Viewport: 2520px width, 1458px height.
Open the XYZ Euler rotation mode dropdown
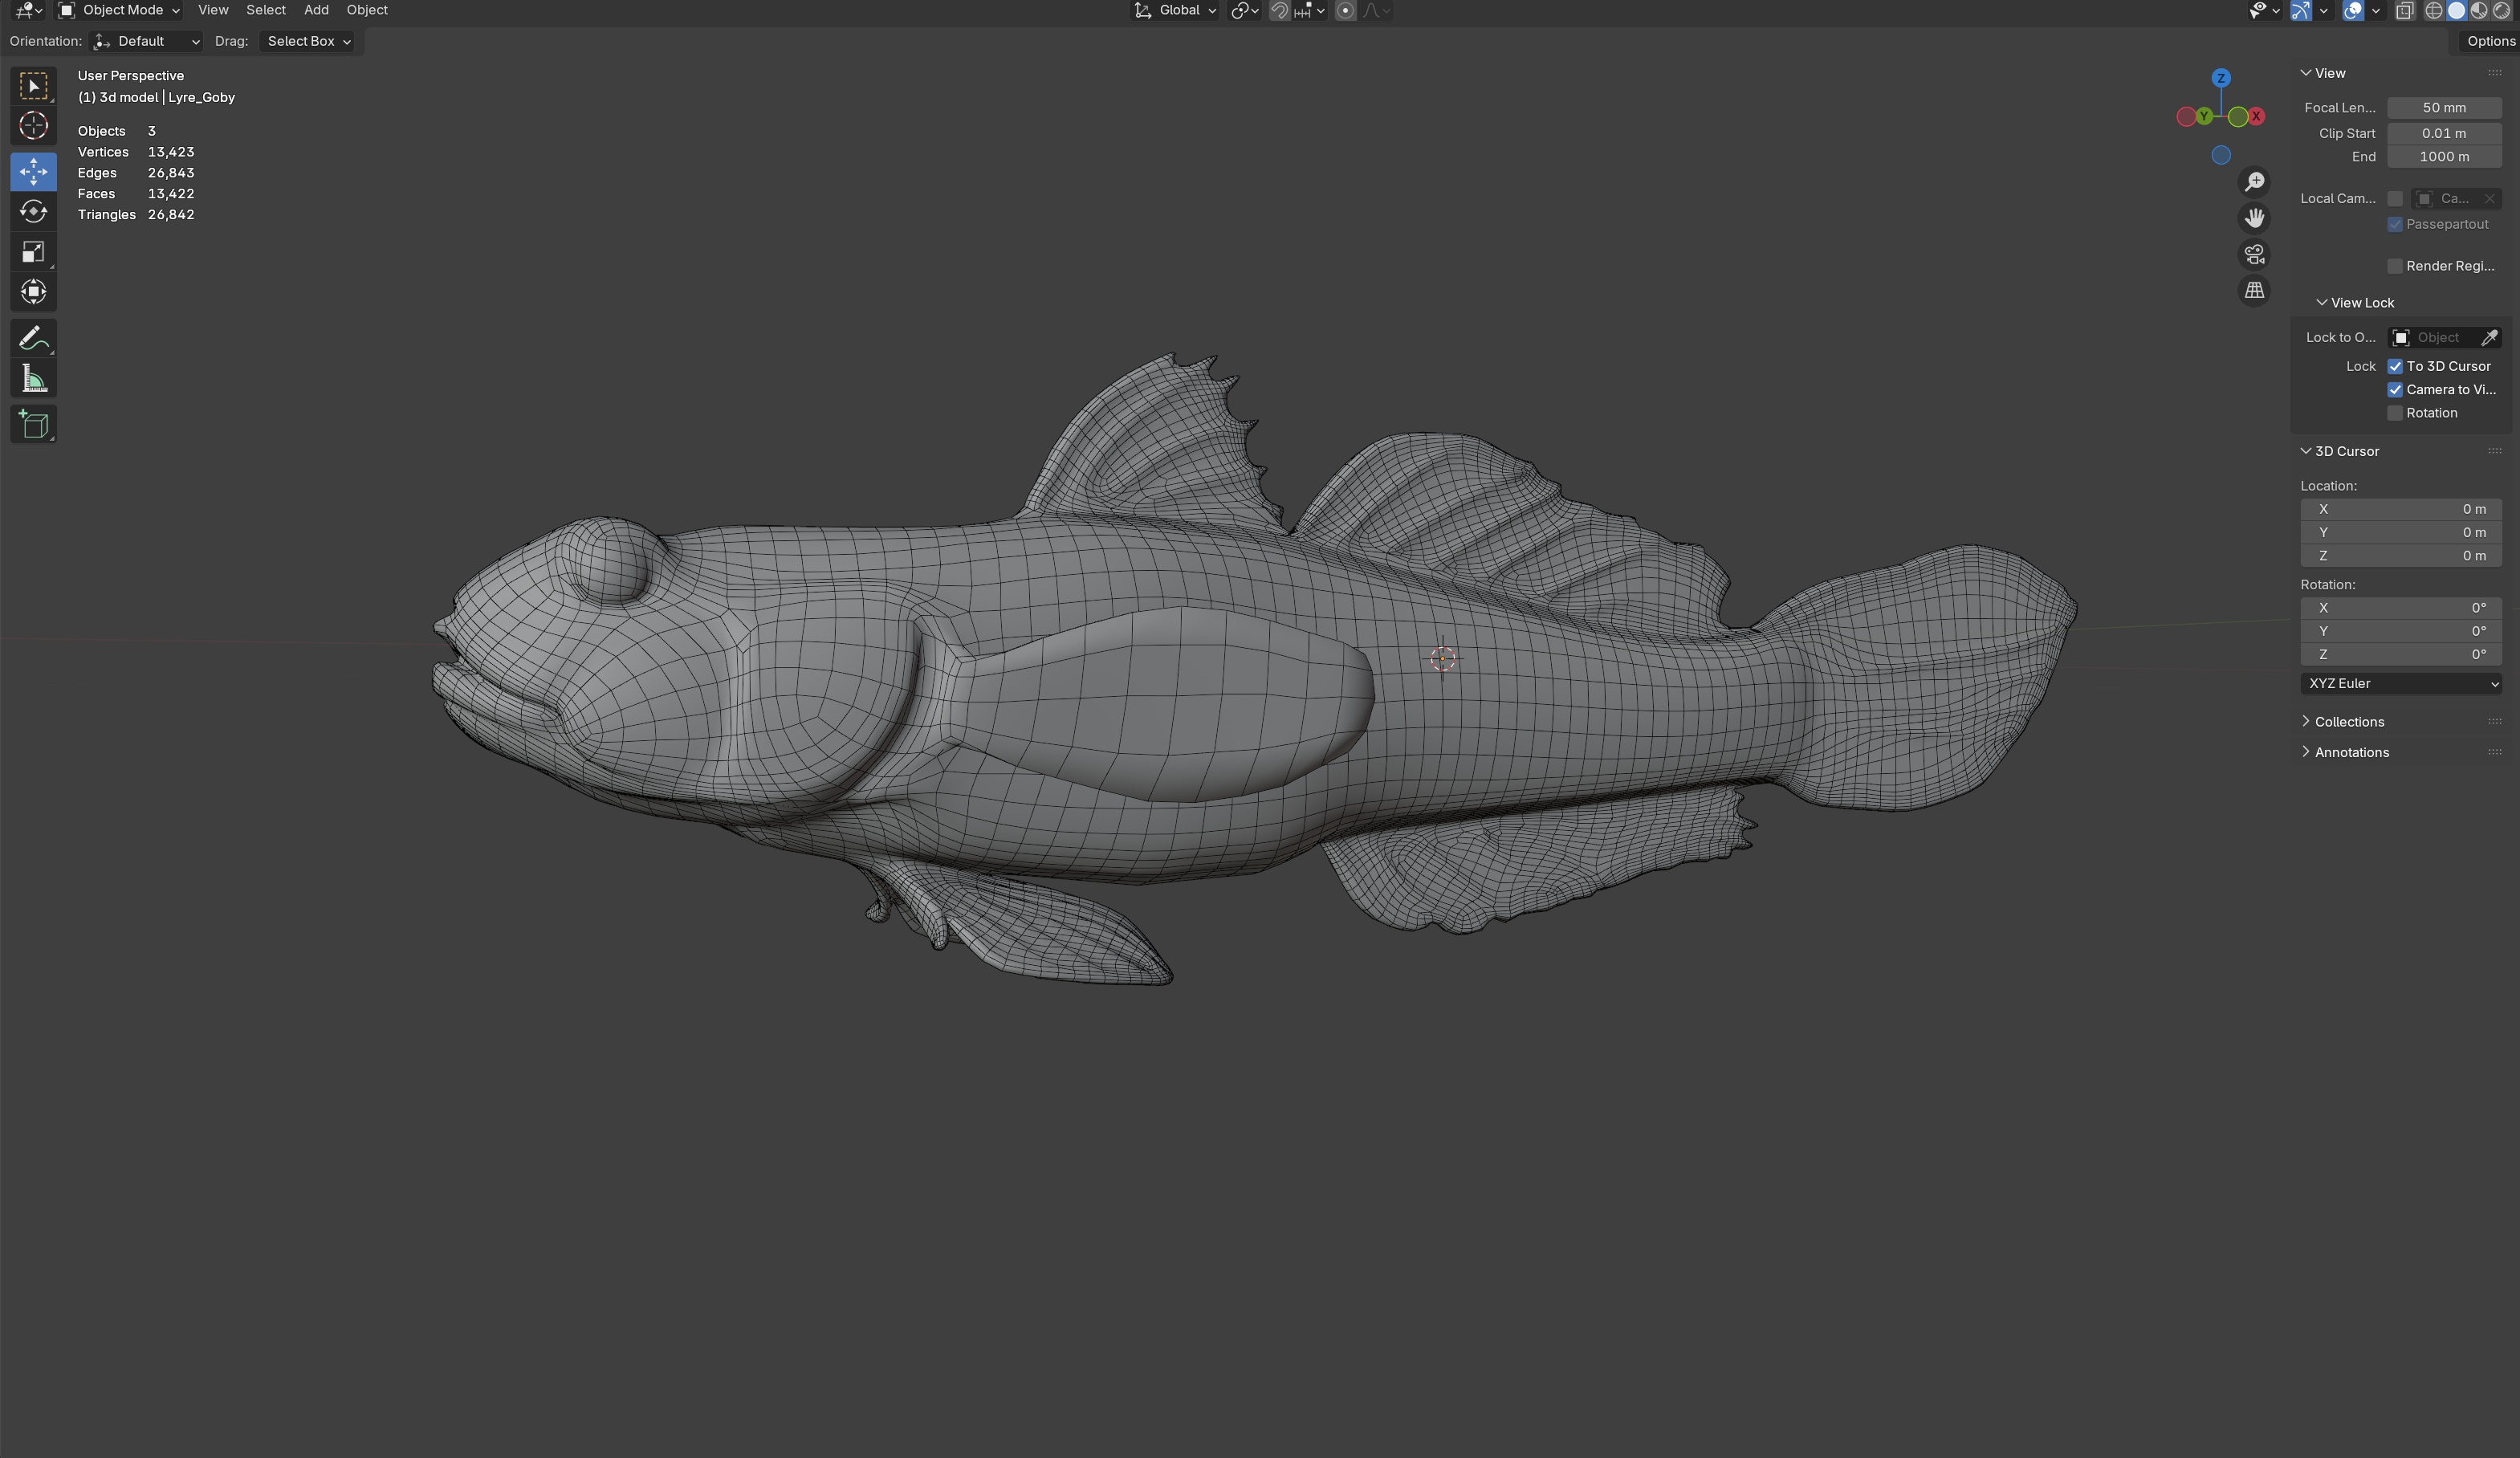[x=2400, y=684]
